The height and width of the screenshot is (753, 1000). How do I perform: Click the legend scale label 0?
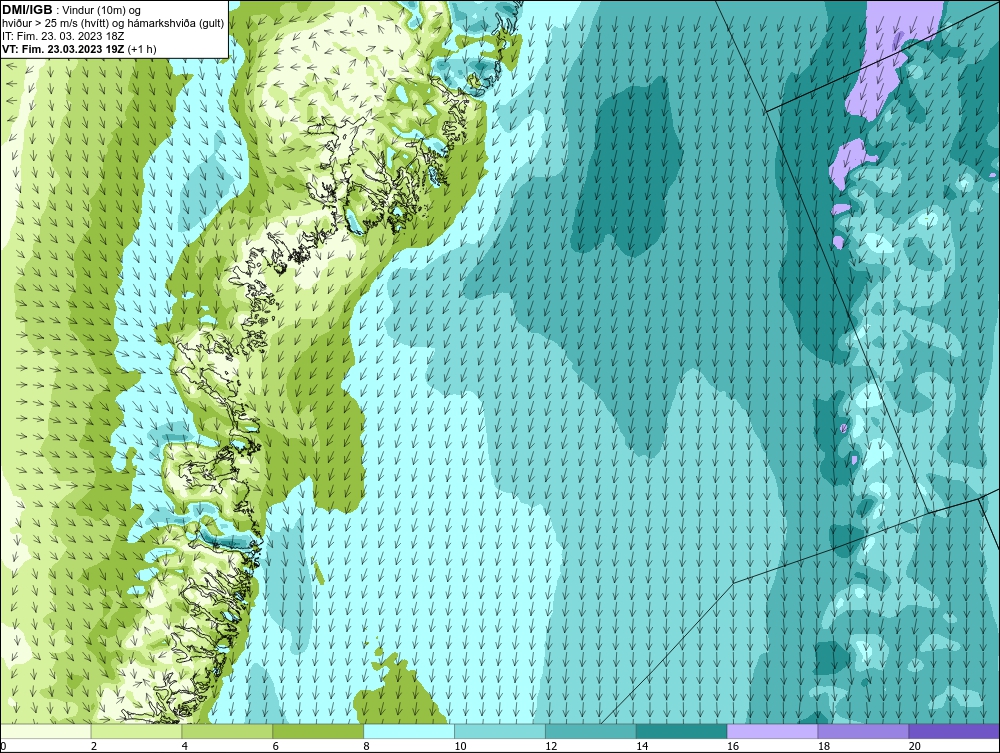click(x=3, y=746)
